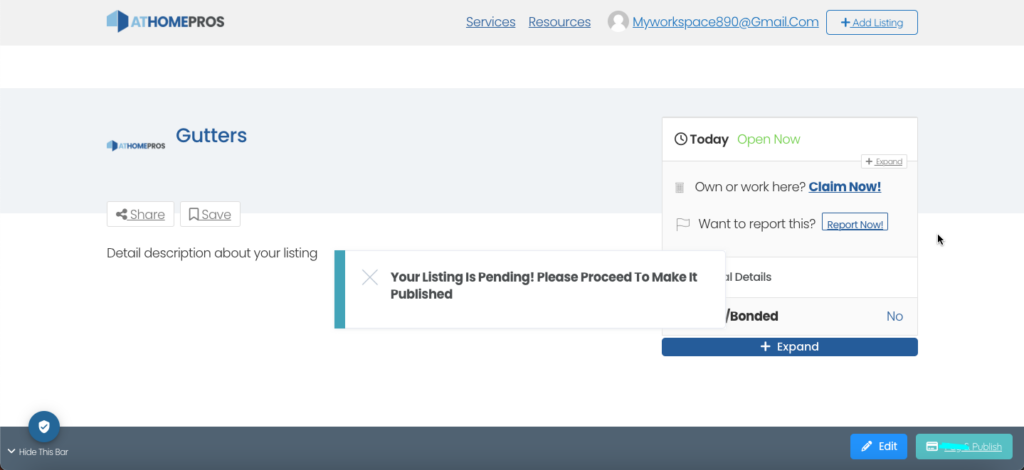
Task: Share the Gutters listing
Action: (140, 214)
